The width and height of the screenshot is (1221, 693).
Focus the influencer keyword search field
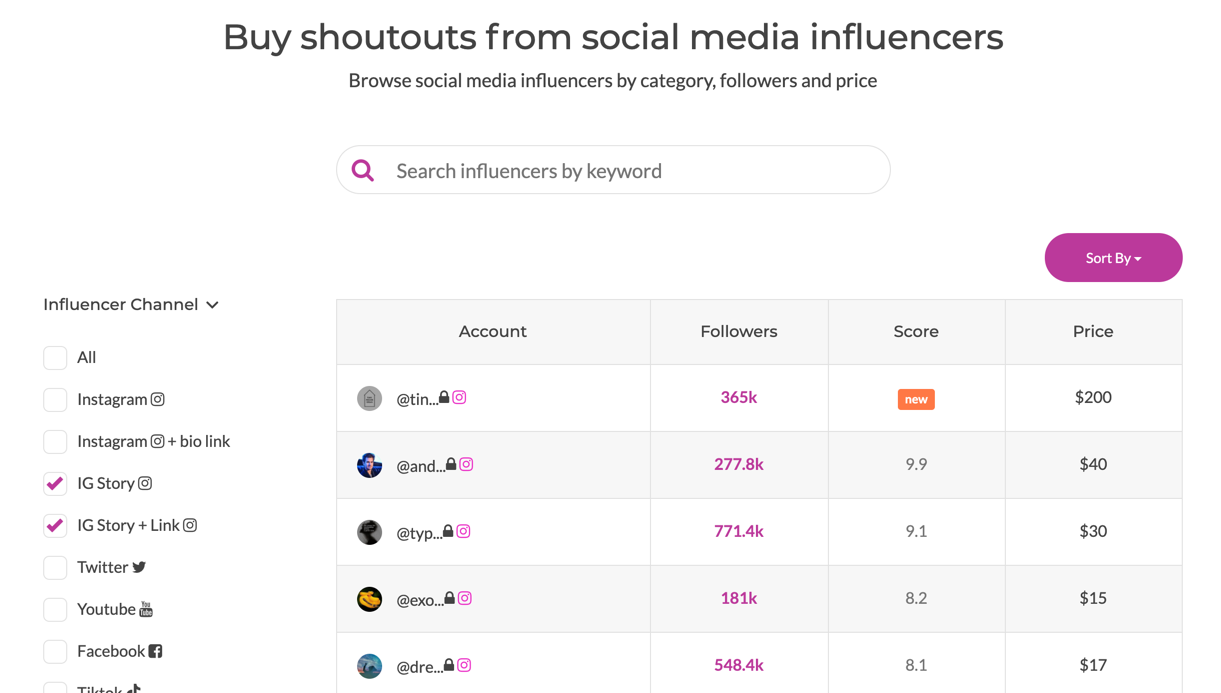point(630,171)
